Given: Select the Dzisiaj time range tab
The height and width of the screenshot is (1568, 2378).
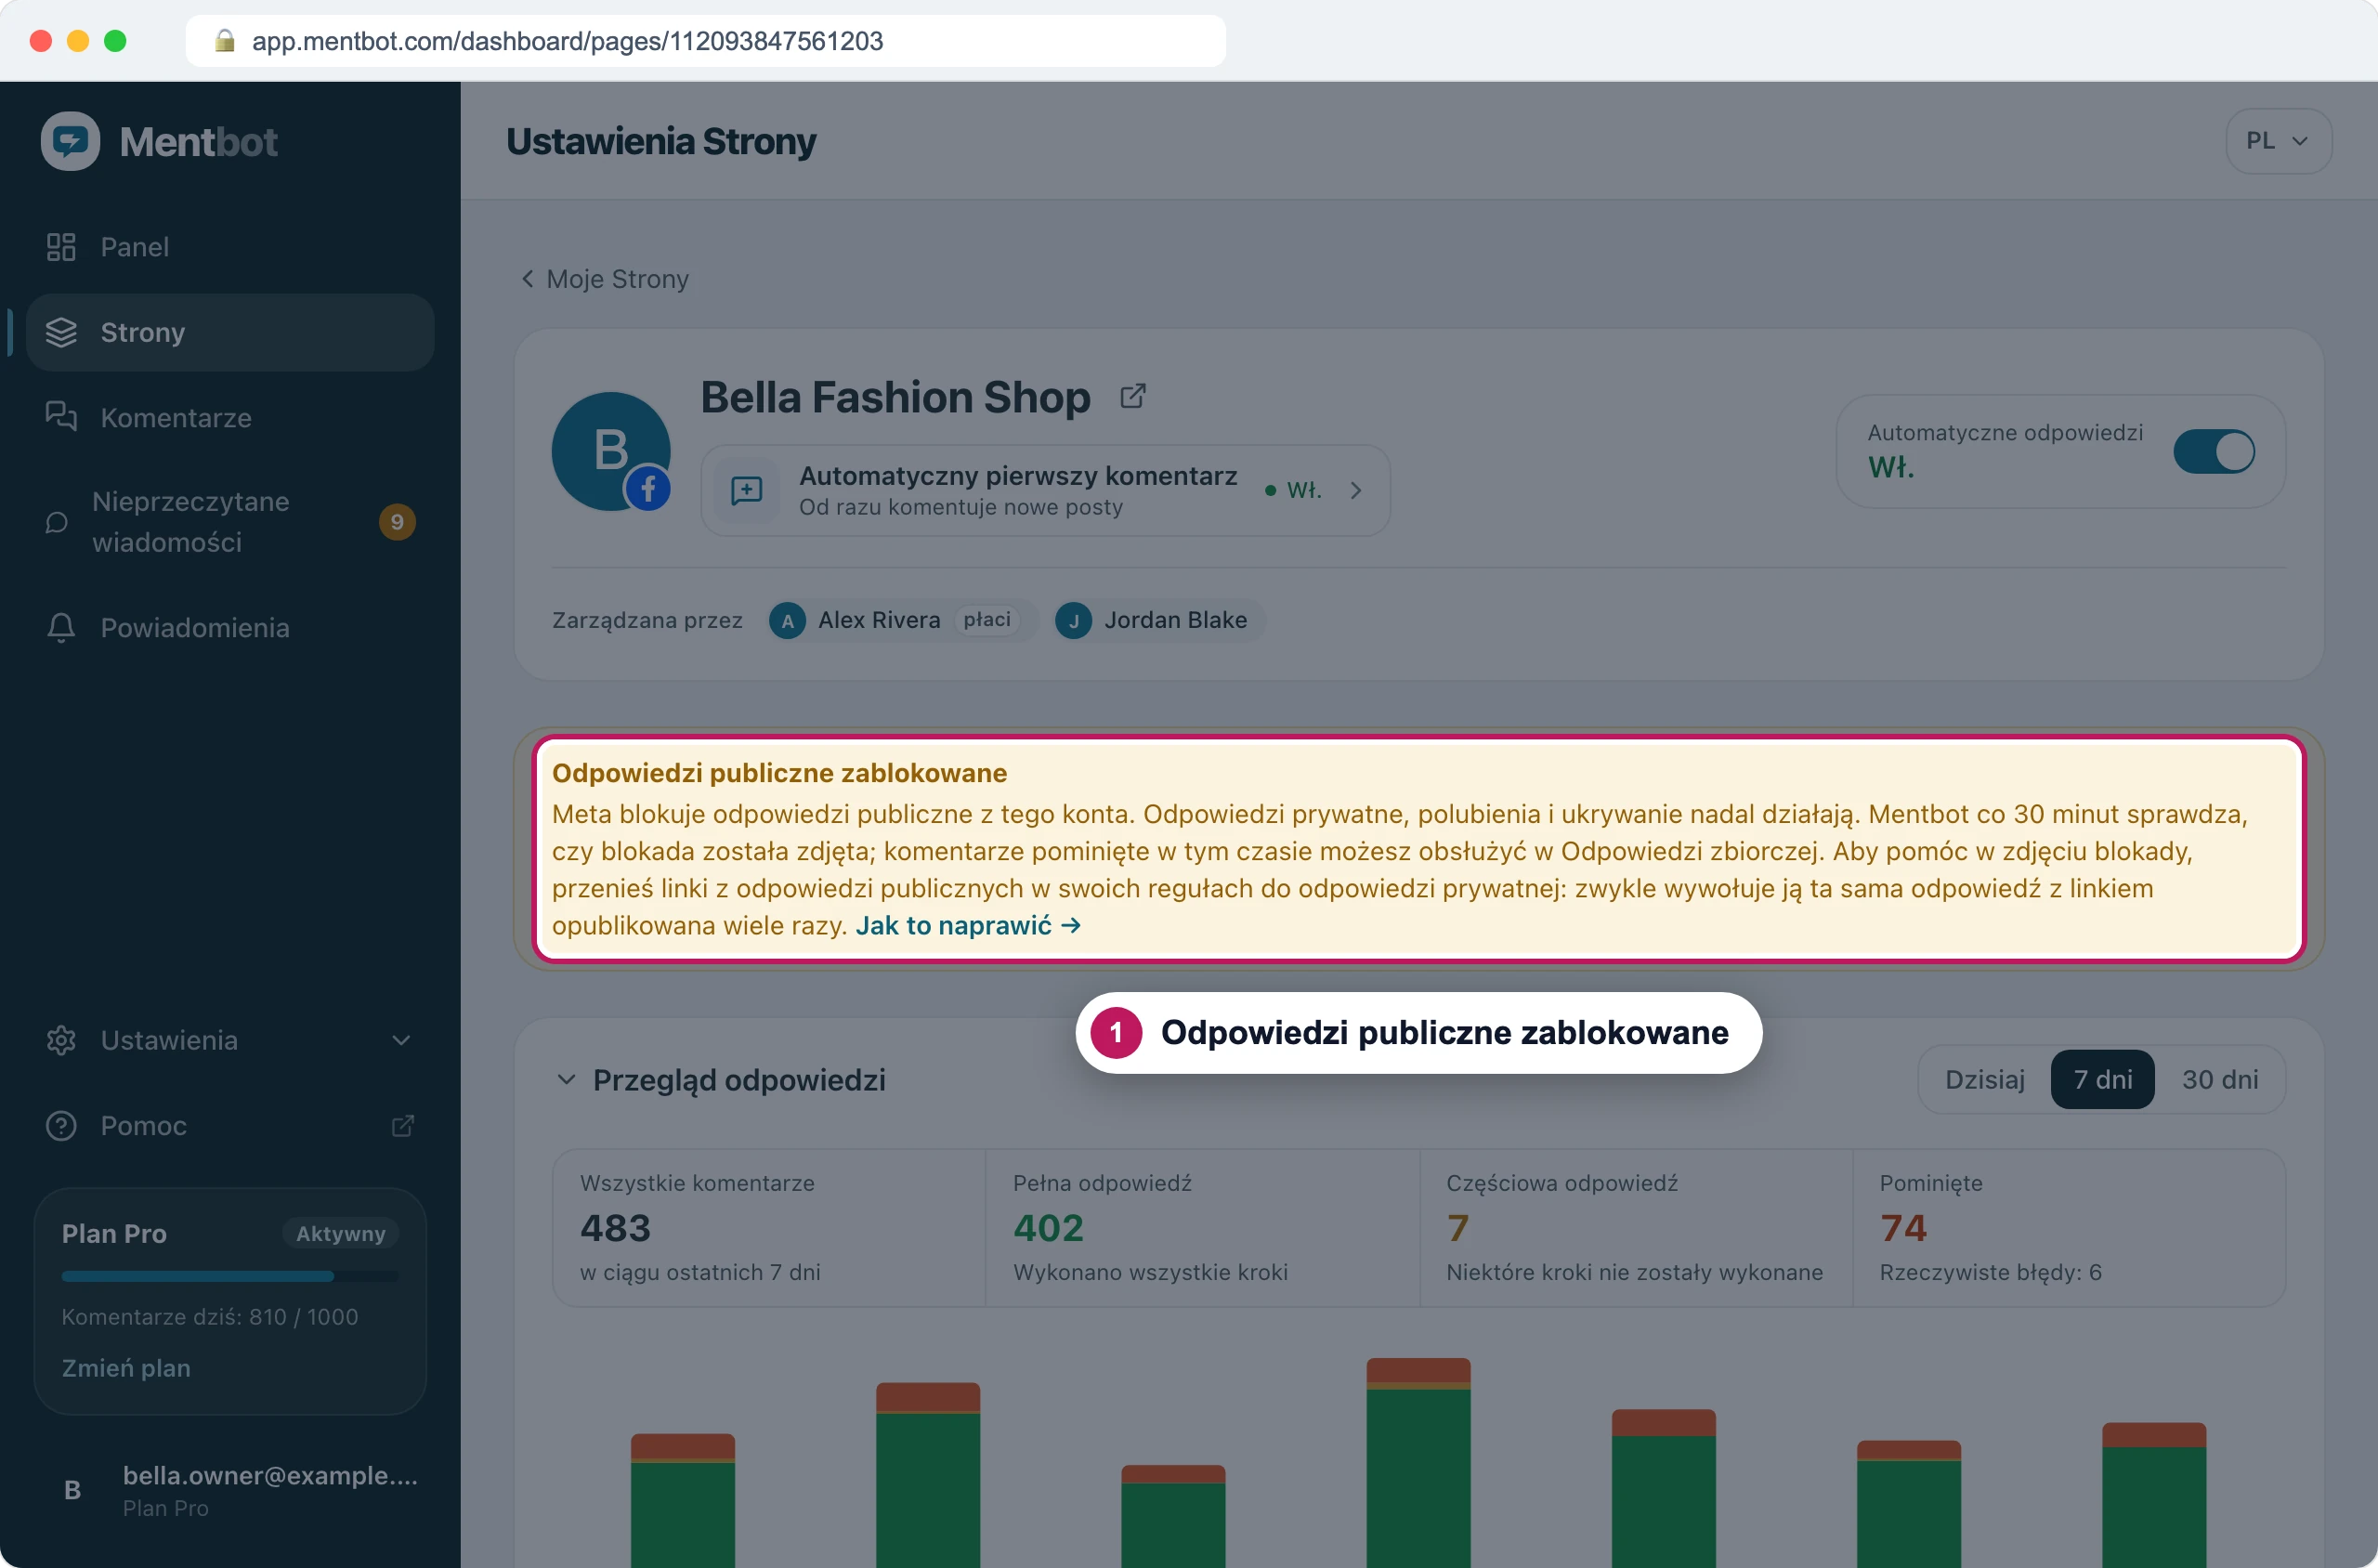Looking at the screenshot, I should [1984, 1079].
